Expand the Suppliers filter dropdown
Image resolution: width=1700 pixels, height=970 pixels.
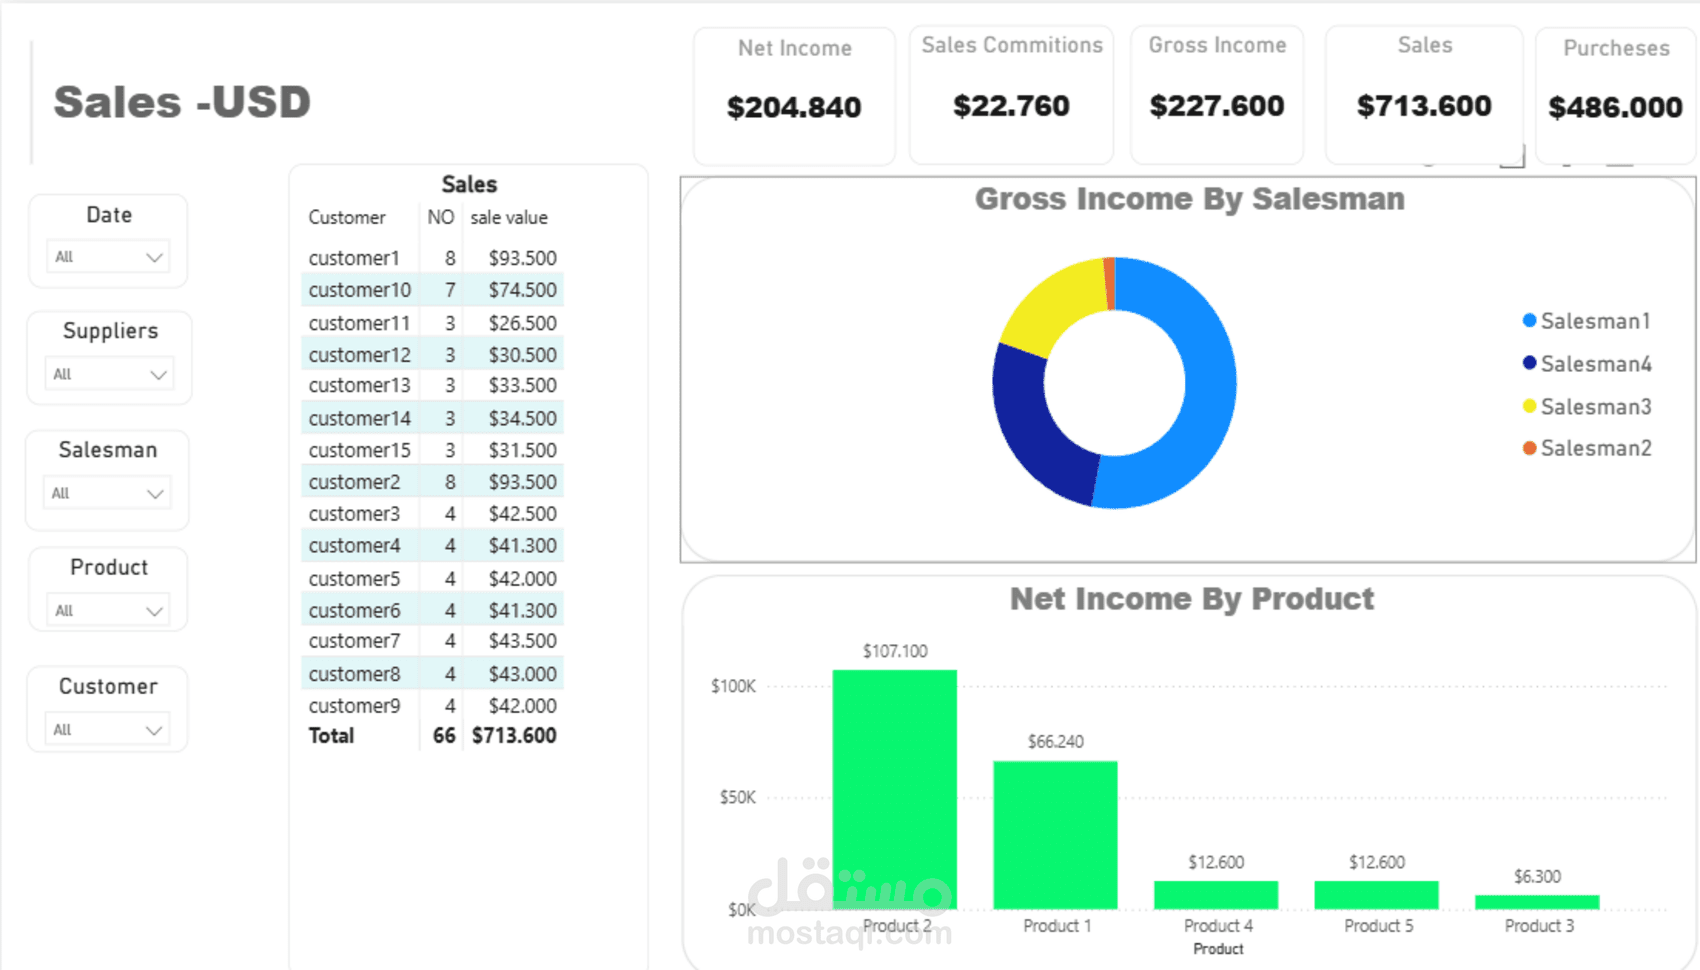point(108,374)
